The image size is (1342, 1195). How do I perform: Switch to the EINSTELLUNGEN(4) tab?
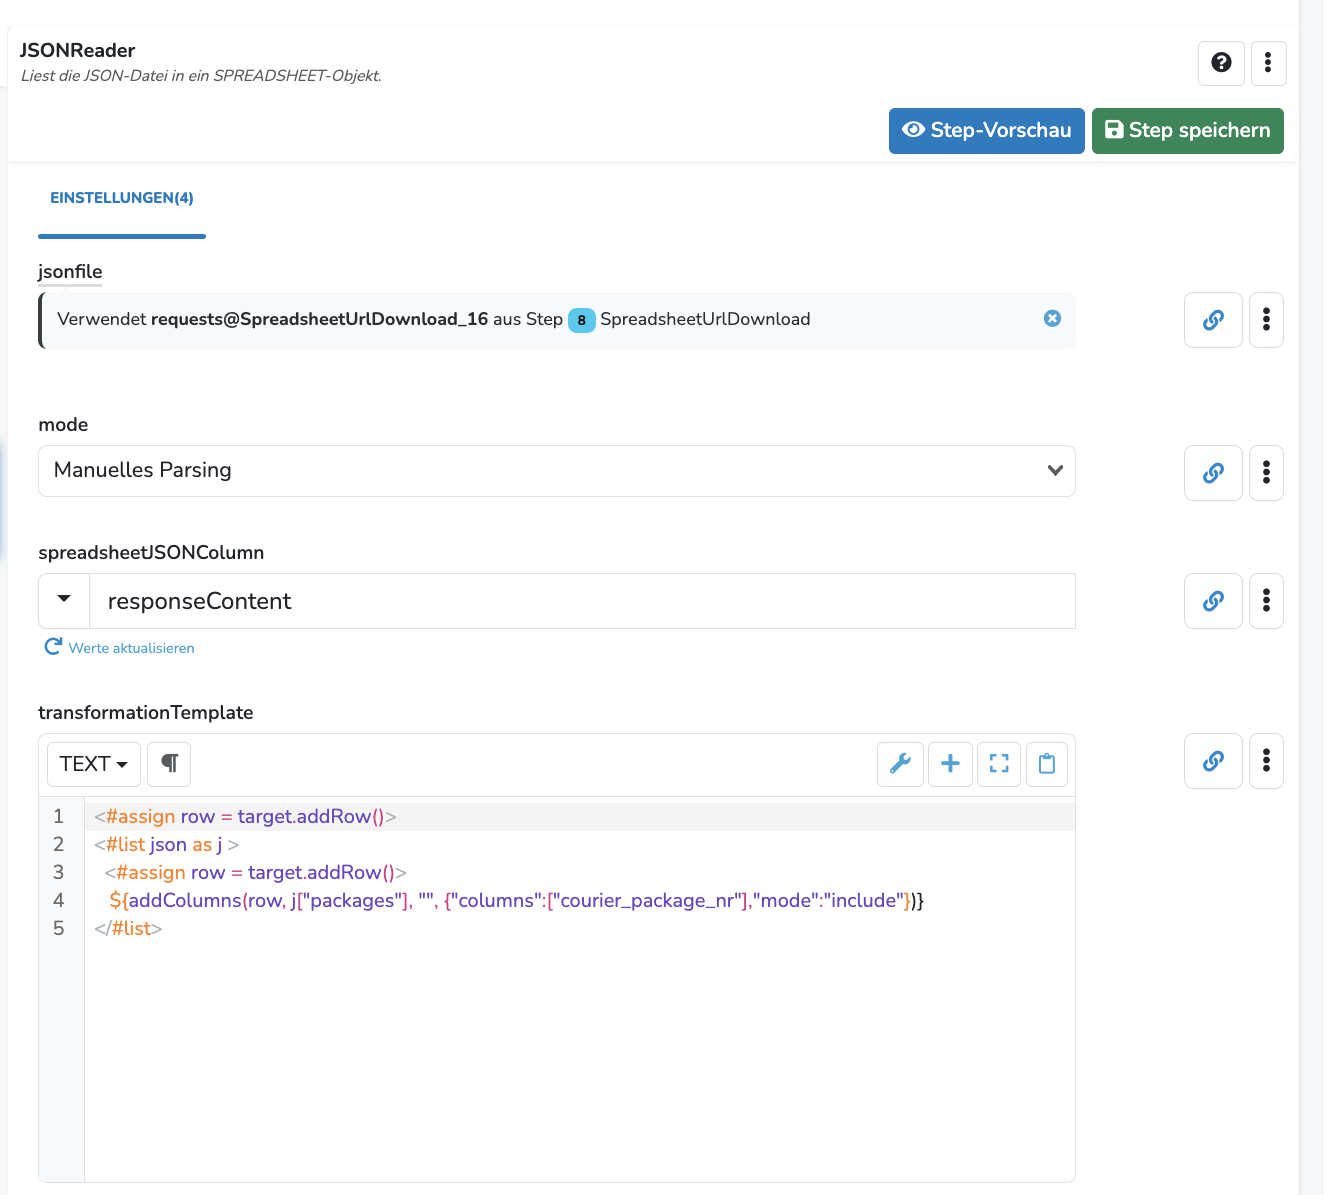pyautogui.click(x=122, y=198)
